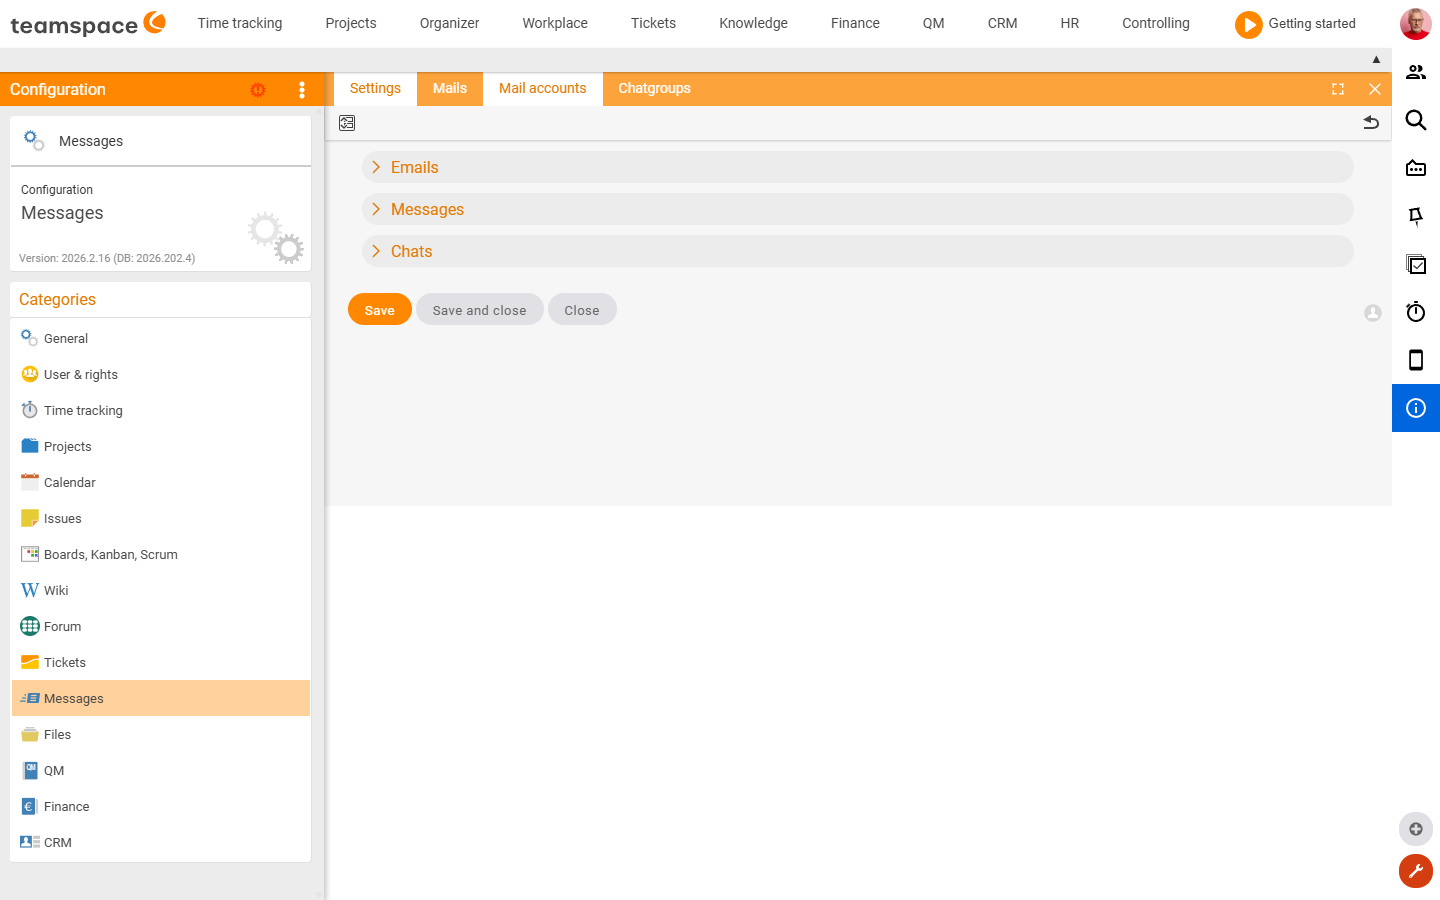Open the folder-with-dots icon in right sidebar
The height and width of the screenshot is (900, 1440).
point(1416,168)
